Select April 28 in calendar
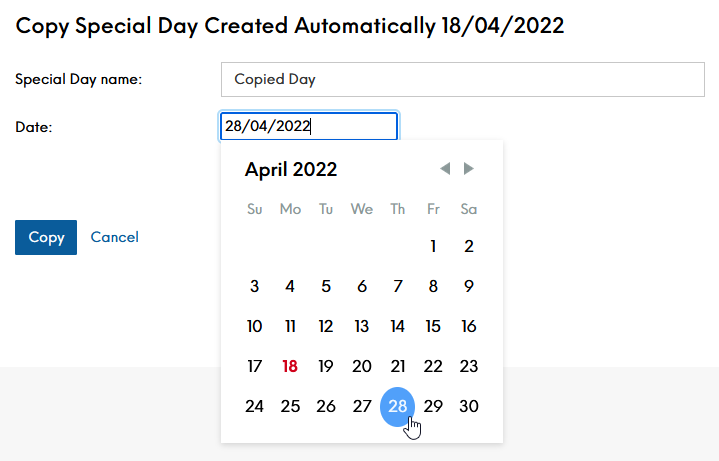Screen dimensions: 719x461 click(x=398, y=406)
